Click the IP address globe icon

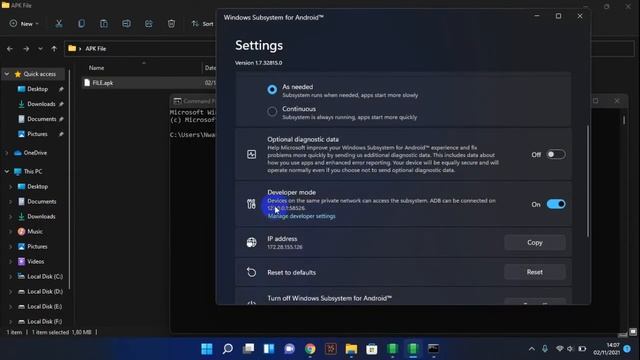pyautogui.click(x=251, y=242)
